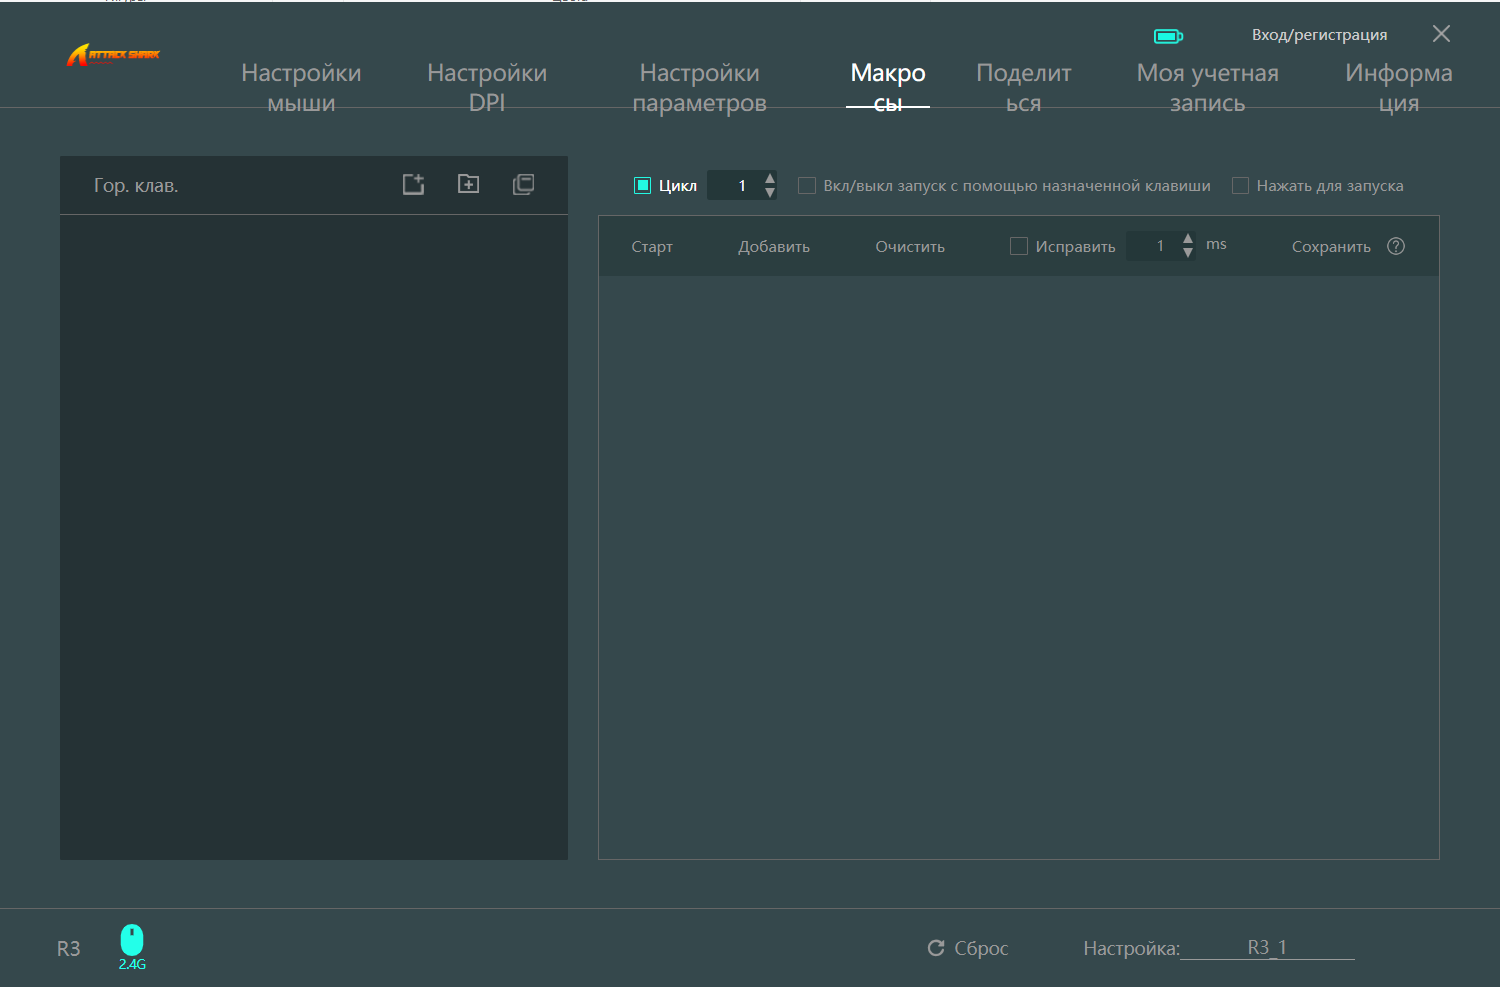Switch to Настройки мыши tab
The width and height of the screenshot is (1500, 987).
pos(301,87)
